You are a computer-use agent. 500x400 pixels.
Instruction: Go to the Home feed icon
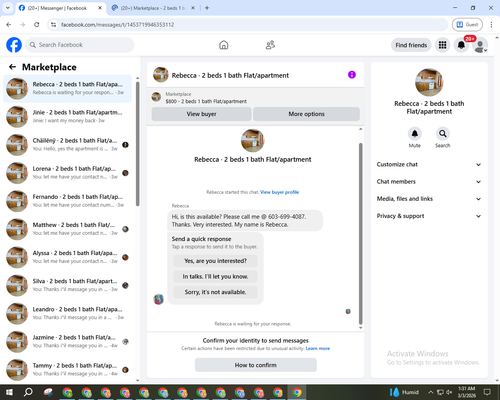point(224,45)
